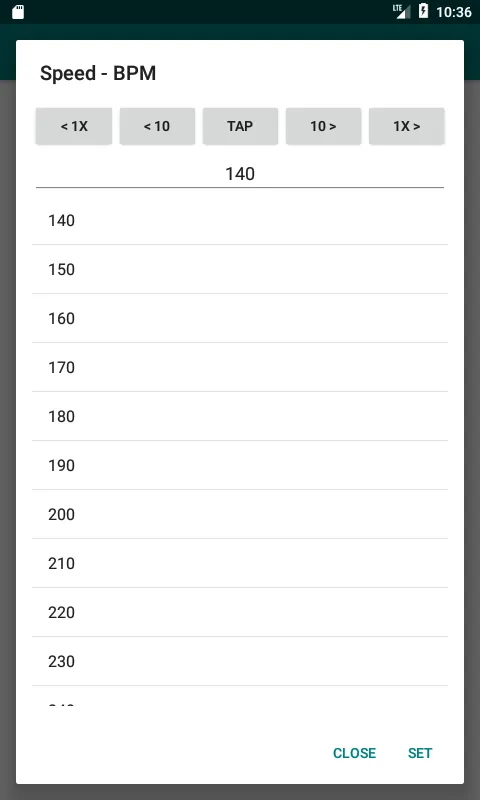Tap the battery charging status icon
480x800 pixels.
tap(423, 11)
